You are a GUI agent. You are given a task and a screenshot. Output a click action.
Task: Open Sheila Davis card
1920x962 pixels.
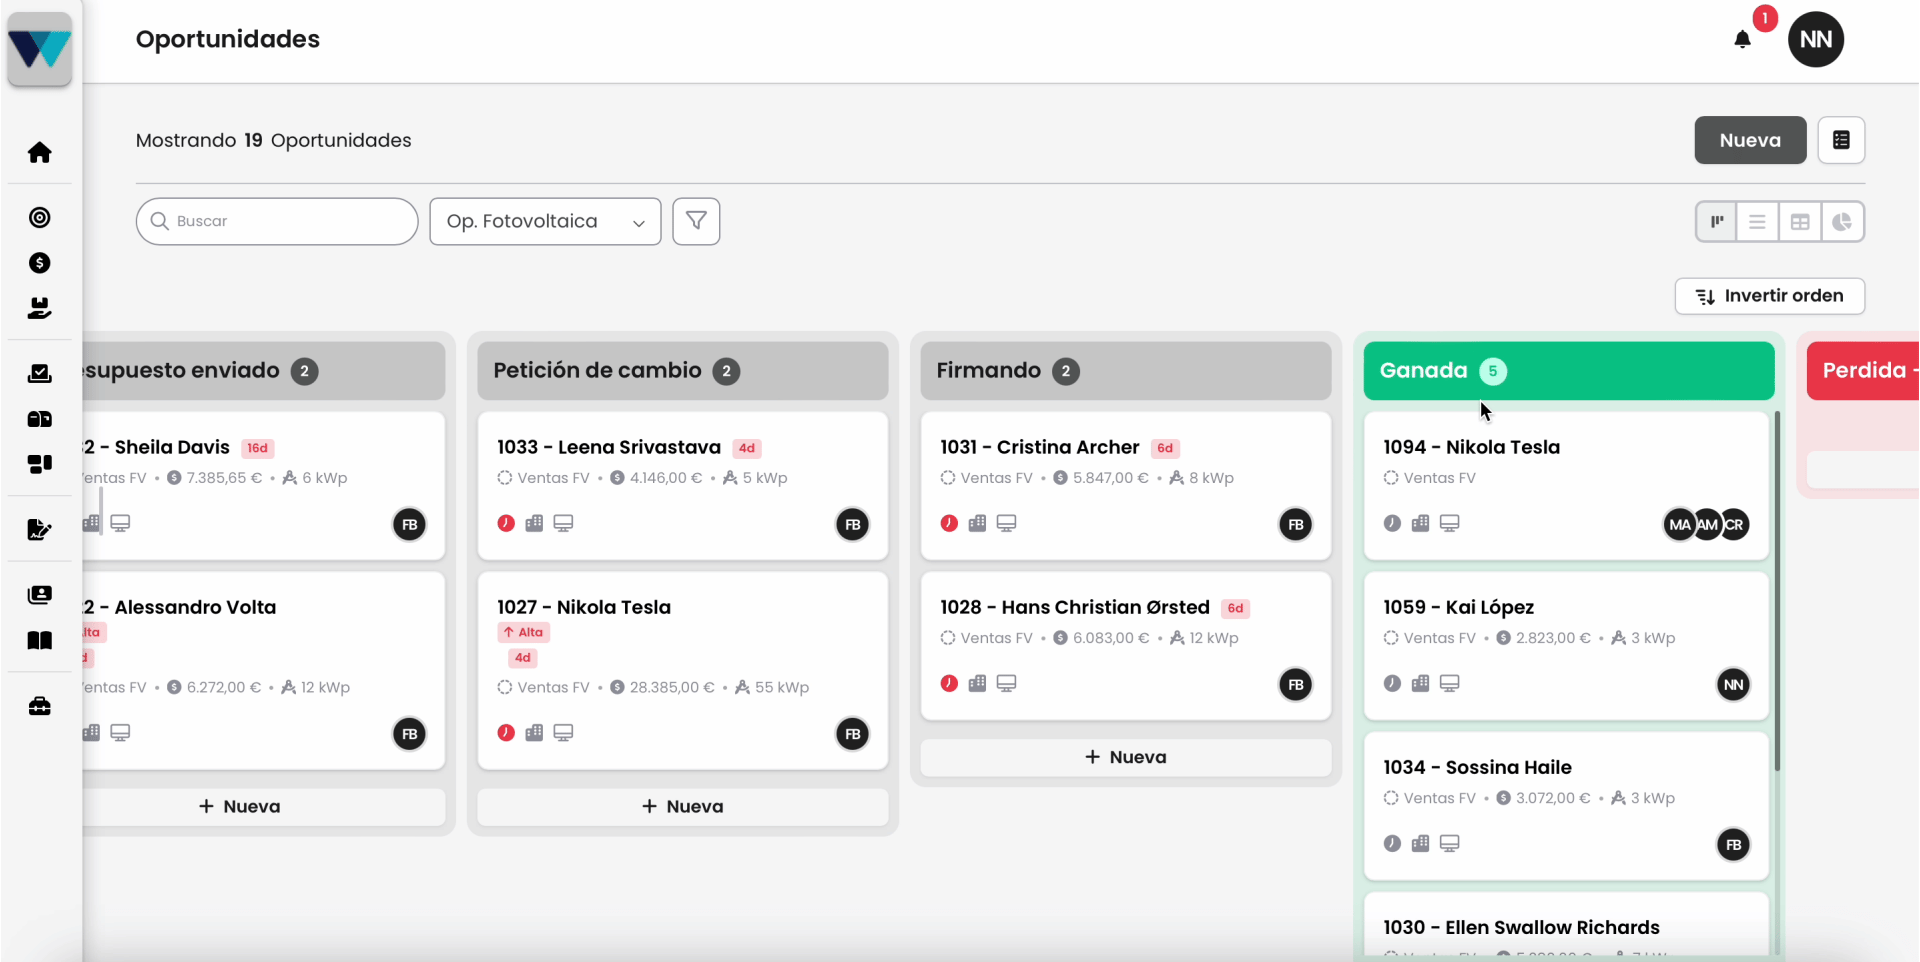point(264,486)
